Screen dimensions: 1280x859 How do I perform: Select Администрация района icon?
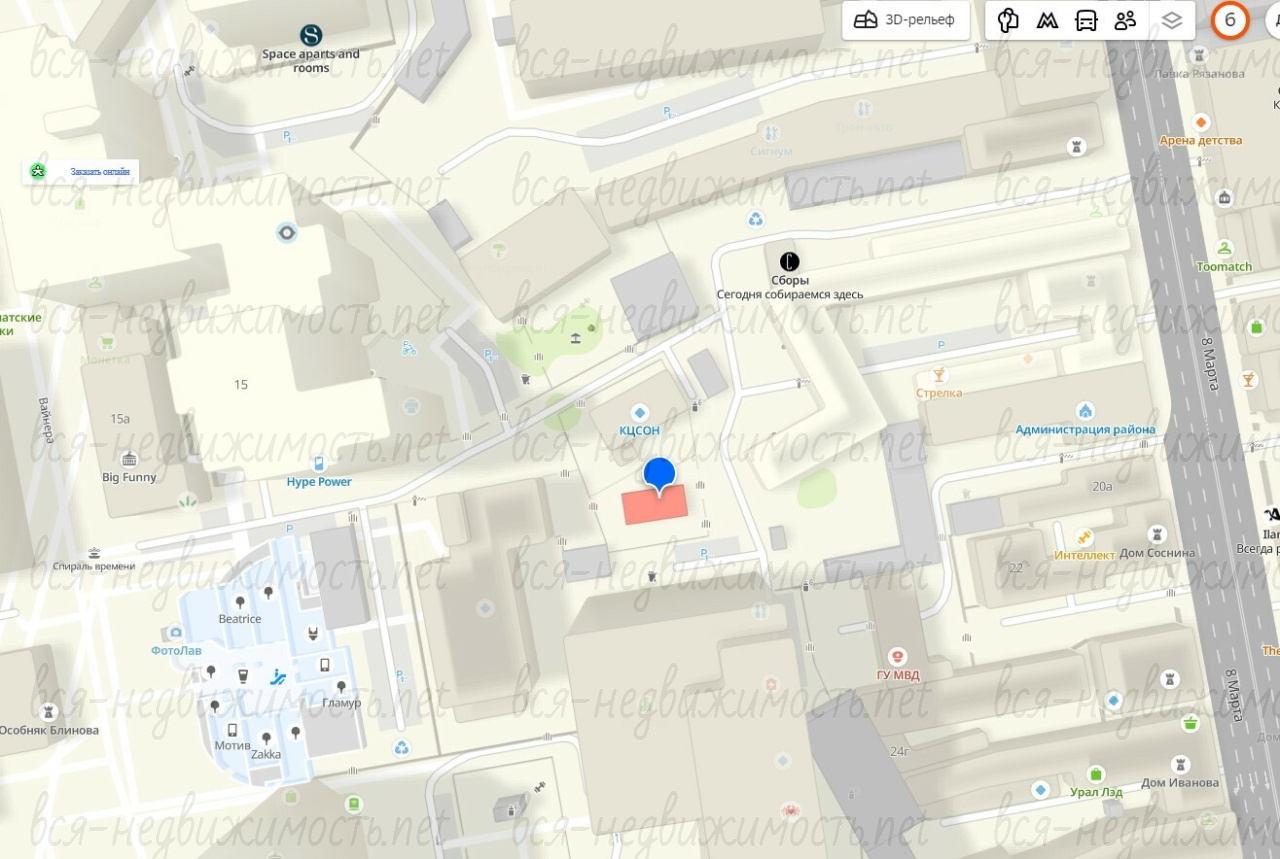1085,411
